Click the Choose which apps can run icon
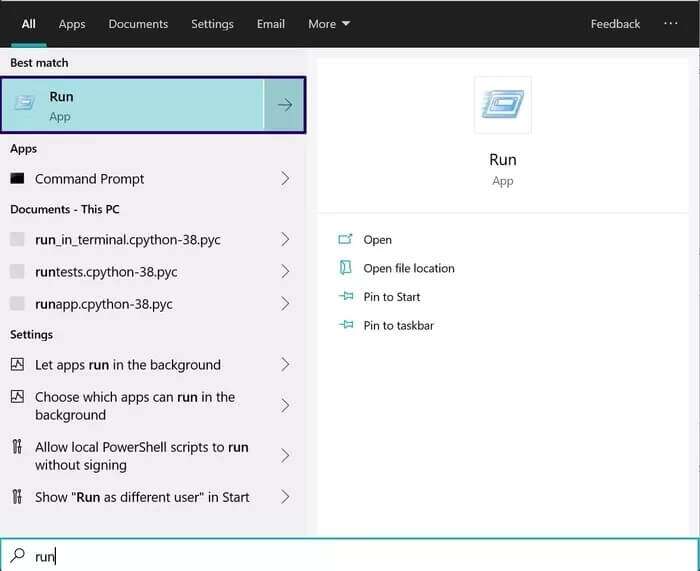 pos(17,396)
